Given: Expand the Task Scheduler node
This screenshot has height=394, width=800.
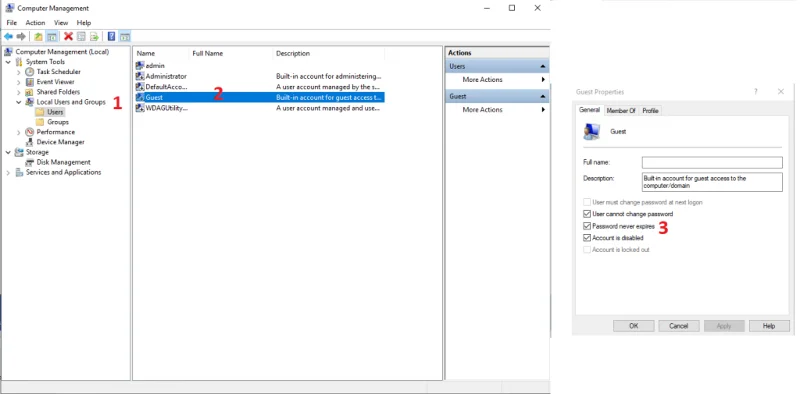Looking at the screenshot, I should pos(19,72).
